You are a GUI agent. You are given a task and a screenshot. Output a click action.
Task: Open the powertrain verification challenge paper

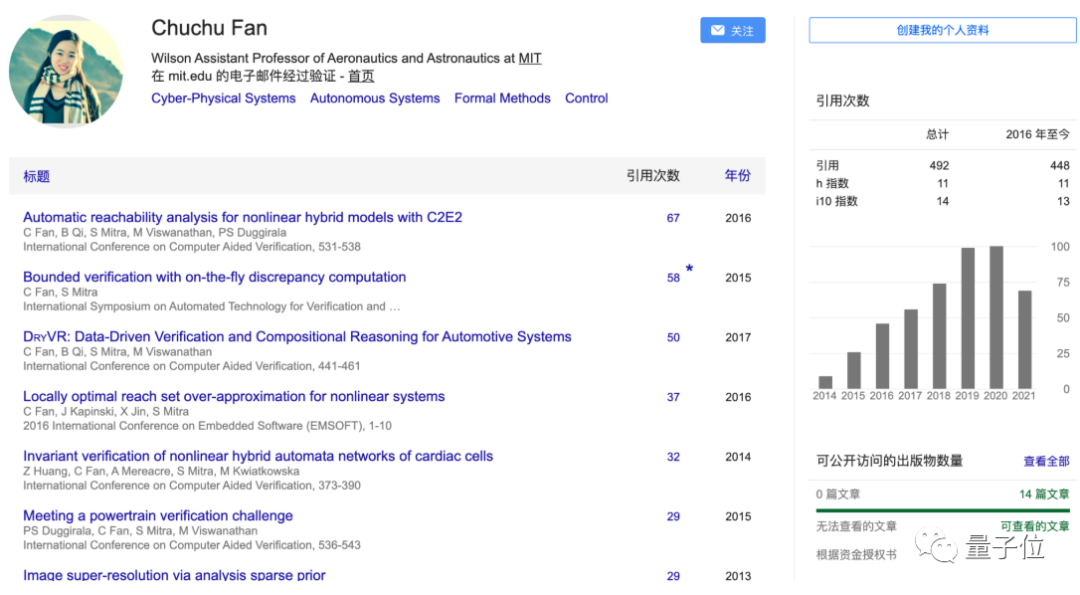158,516
